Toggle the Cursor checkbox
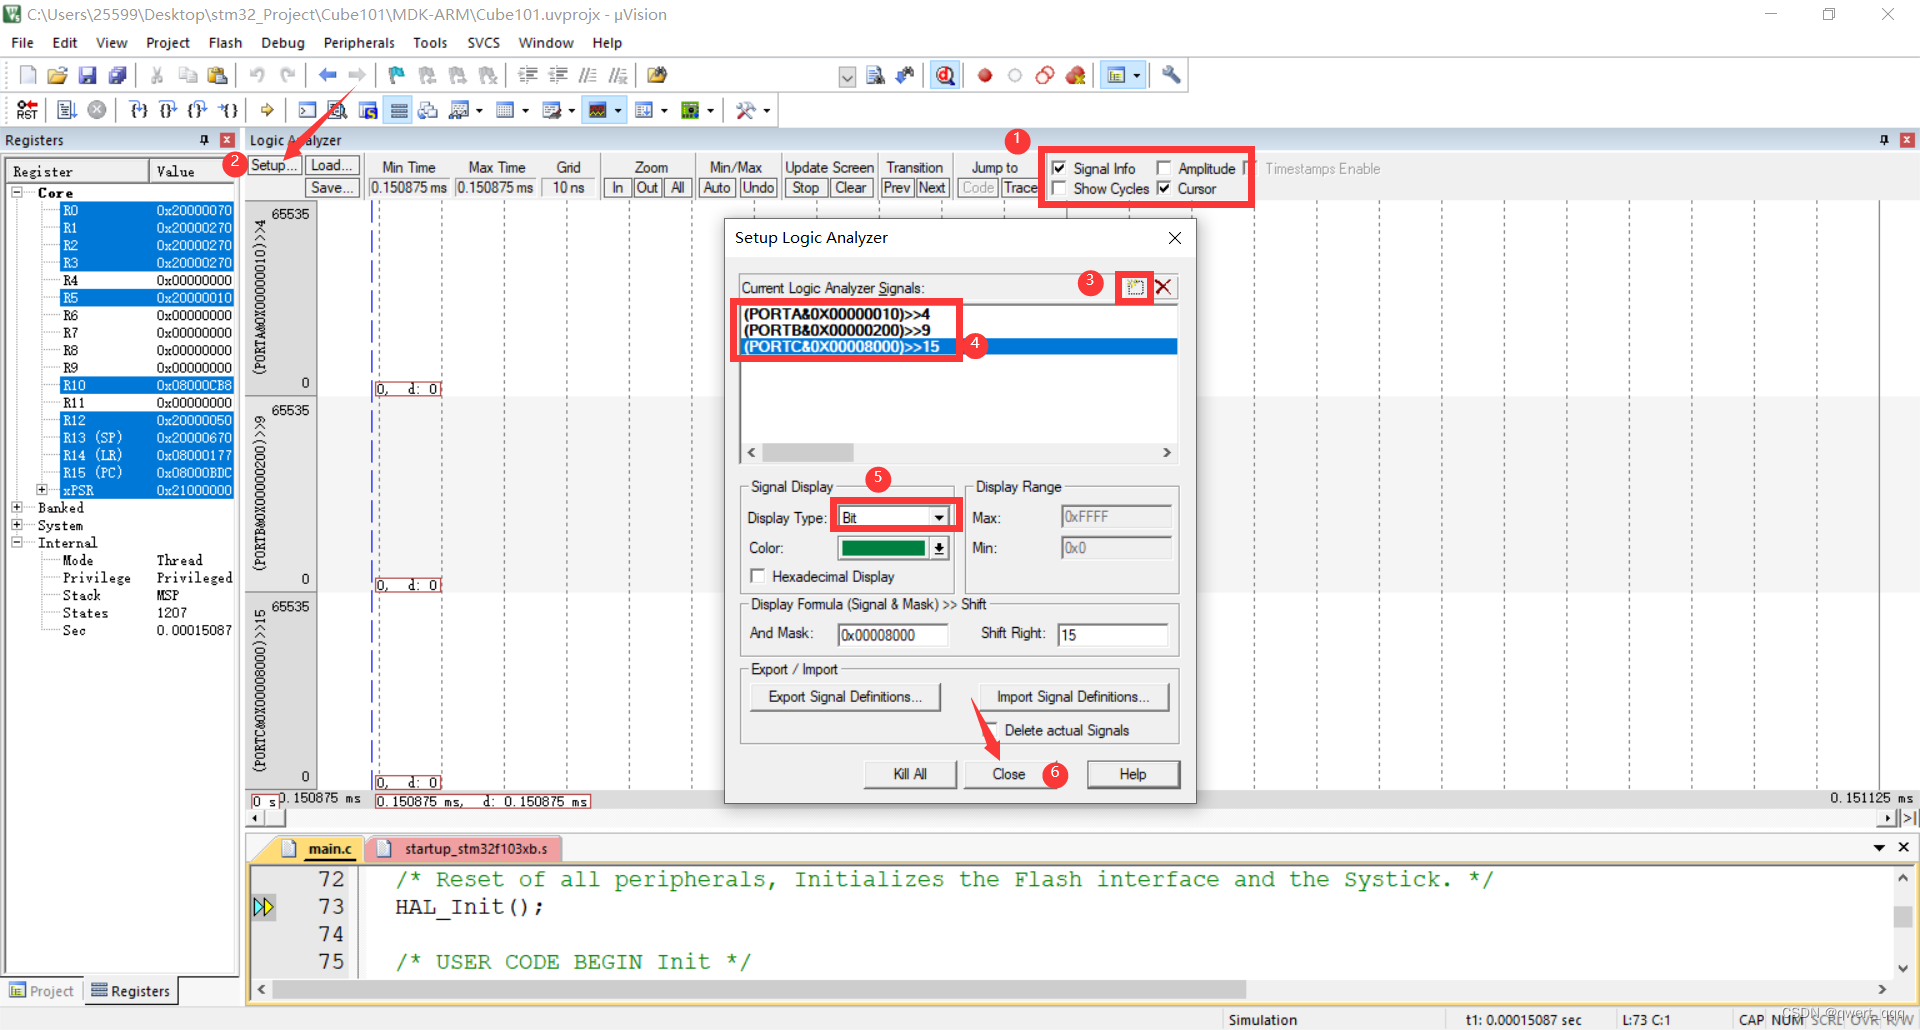 point(1164,188)
